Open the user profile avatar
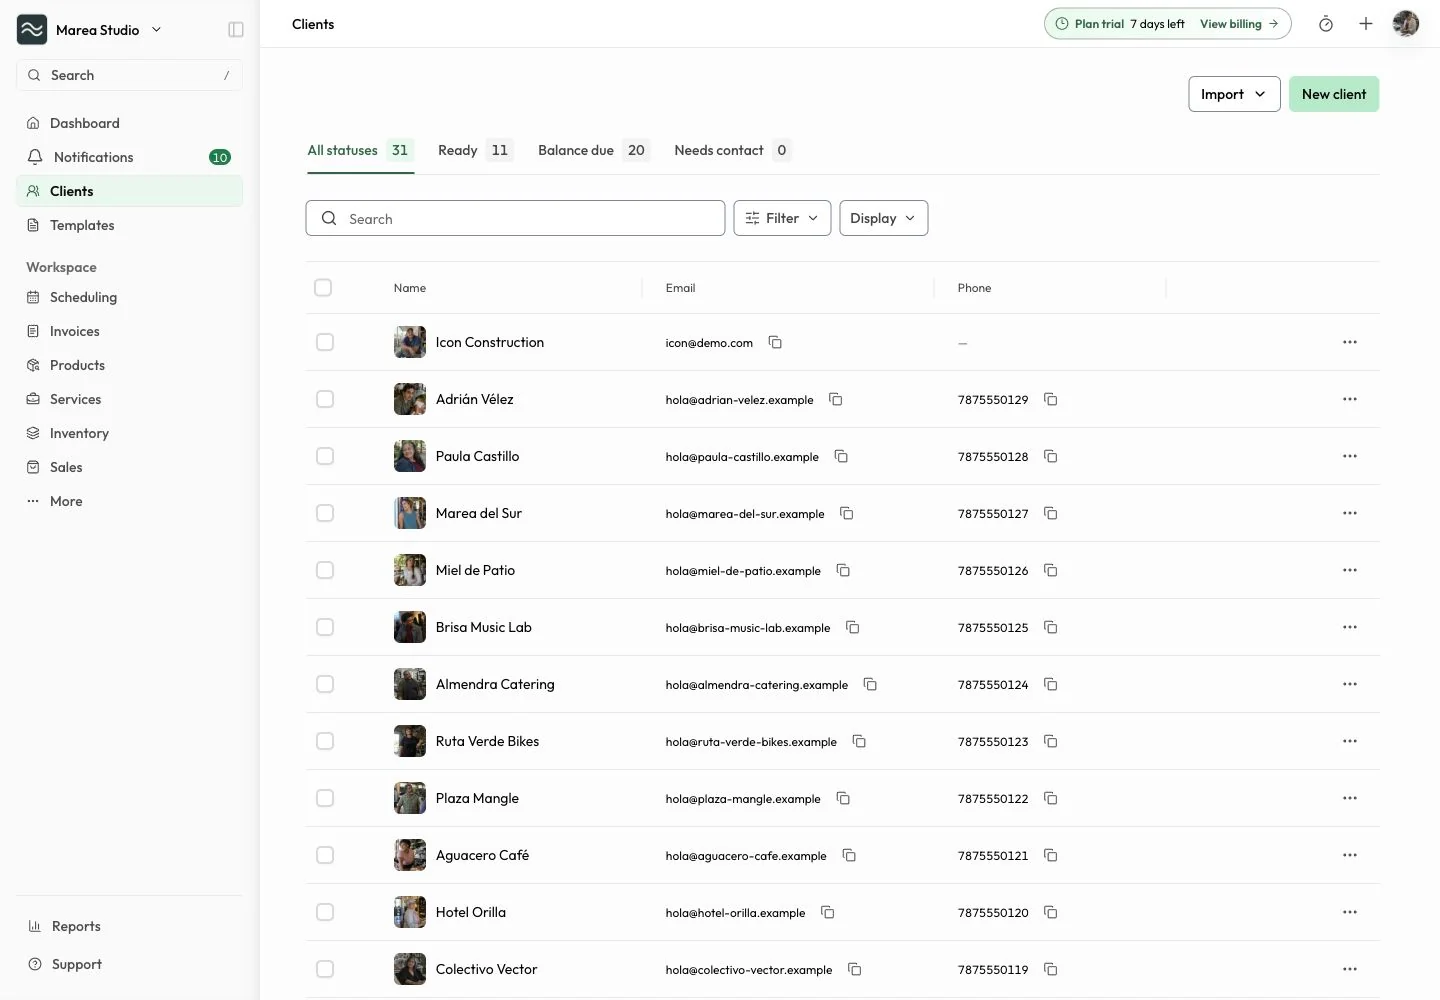 (x=1406, y=24)
